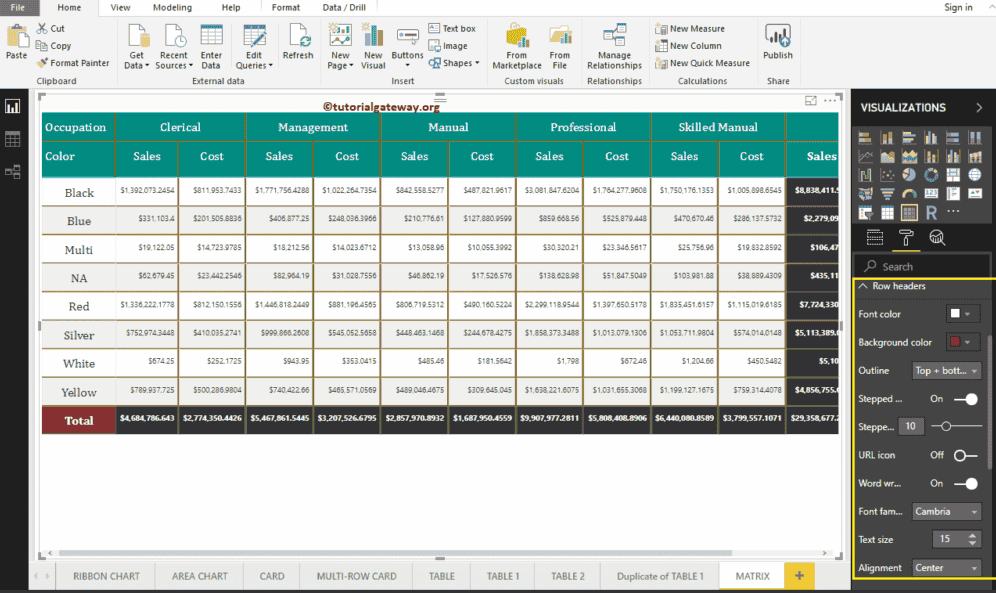The height and width of the screenshot is (593, 996).
Task: Open the Outline dropdown
Action: click(x=946, y=370)
